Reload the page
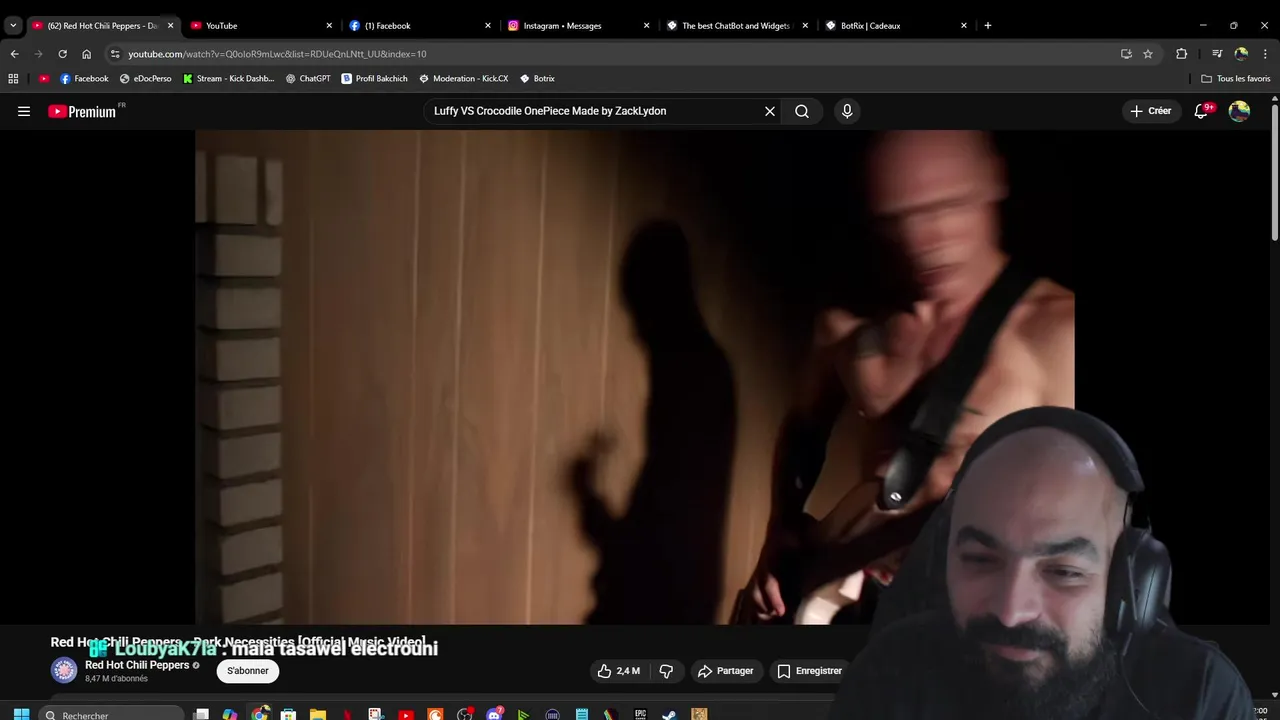 (x=62, y=54)
